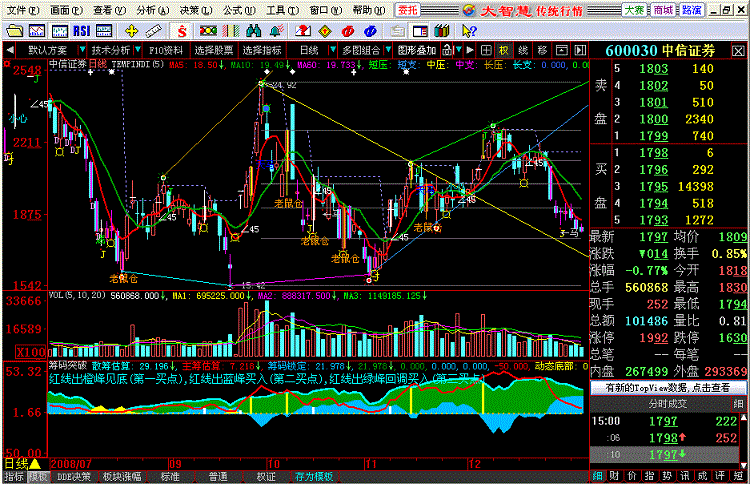Viewport: 750px width, 484px height.
Task: Click the red Phi symbol icon
Action: [348, 31]
